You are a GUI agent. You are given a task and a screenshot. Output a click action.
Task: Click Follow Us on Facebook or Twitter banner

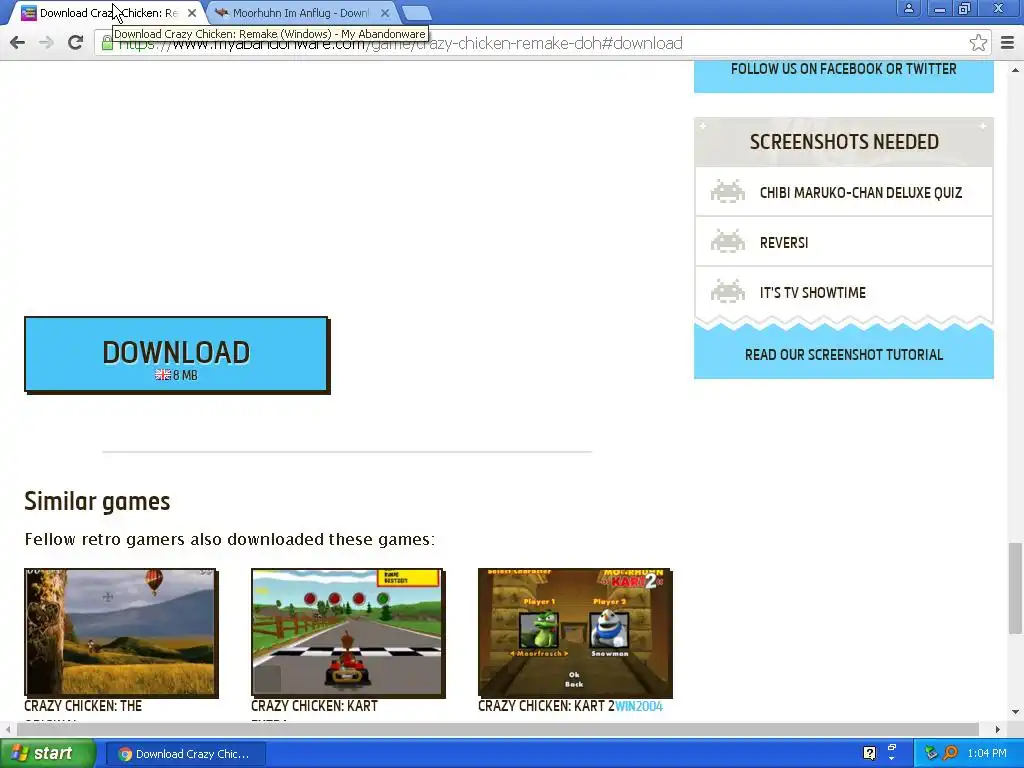point(843,69)
